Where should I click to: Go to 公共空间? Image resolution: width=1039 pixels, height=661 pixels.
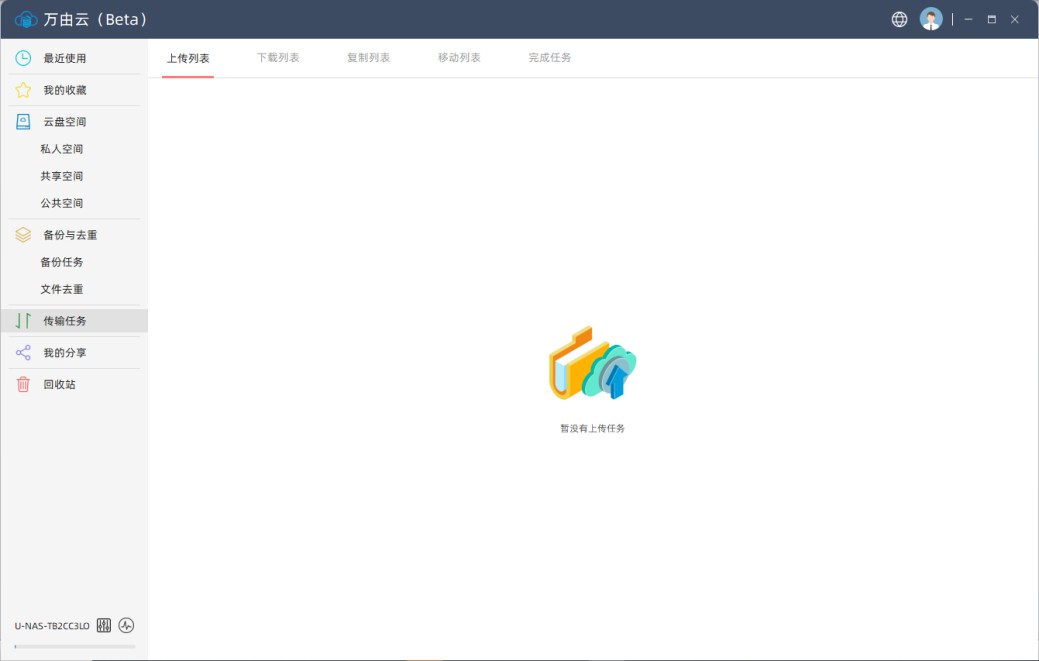click(x=62, y=203)
